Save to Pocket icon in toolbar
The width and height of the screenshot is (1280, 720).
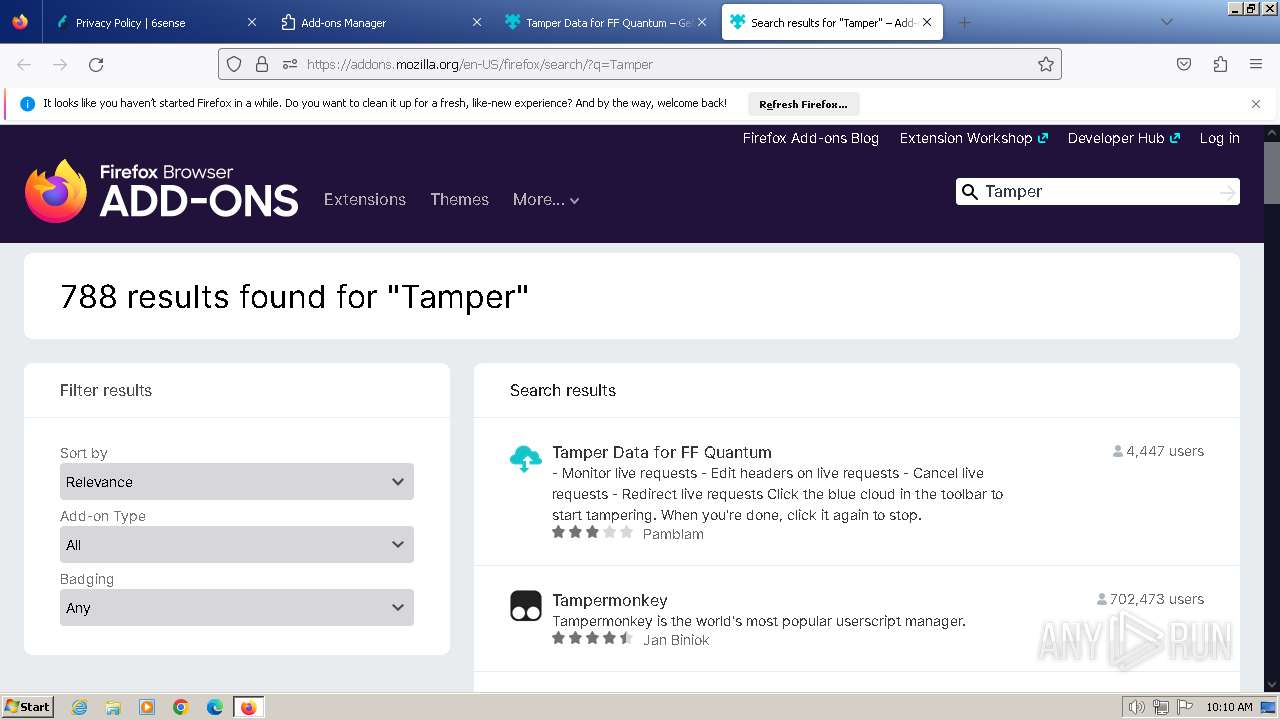click(x=1184, y=64)
